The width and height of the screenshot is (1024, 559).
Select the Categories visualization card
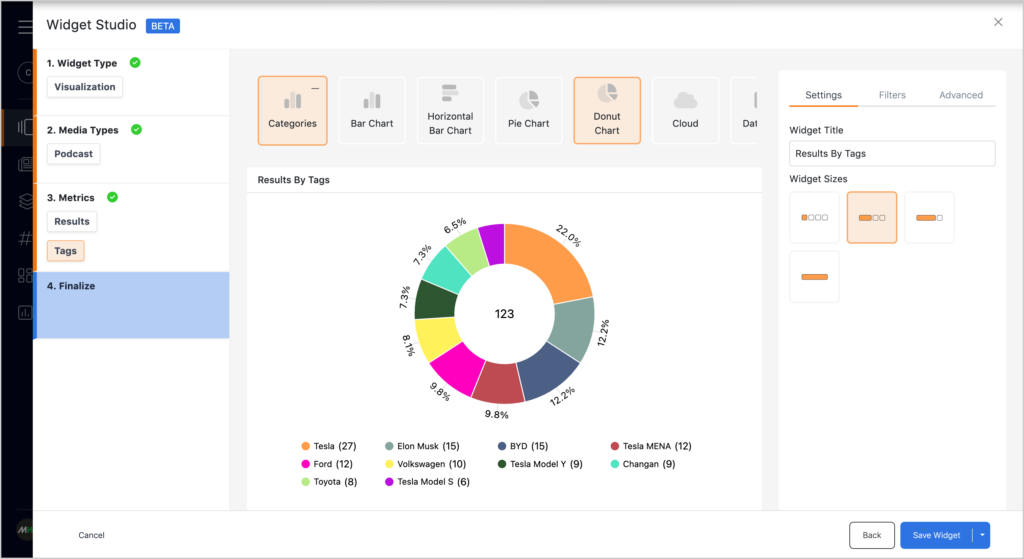[x=292, y=110]
